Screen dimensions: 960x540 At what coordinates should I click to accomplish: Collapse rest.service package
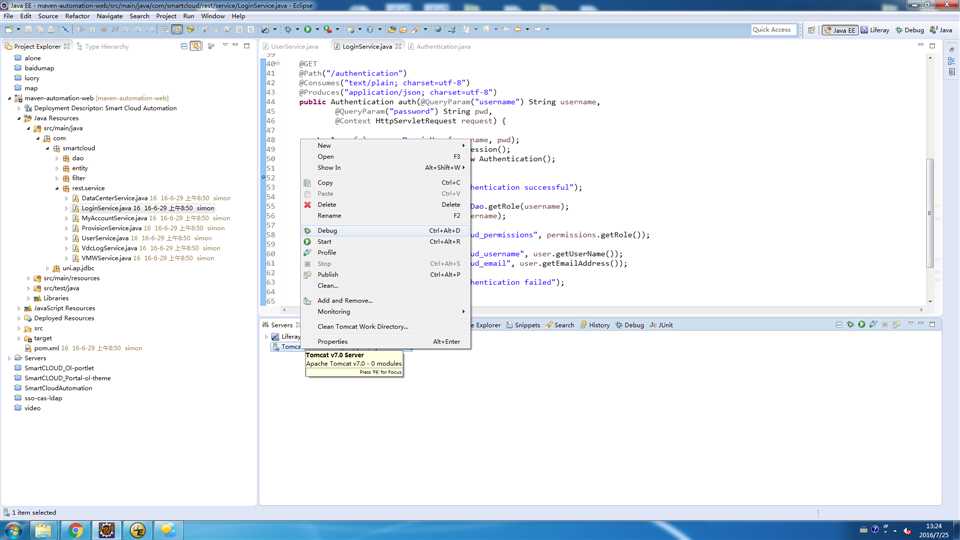pos(57,188)
